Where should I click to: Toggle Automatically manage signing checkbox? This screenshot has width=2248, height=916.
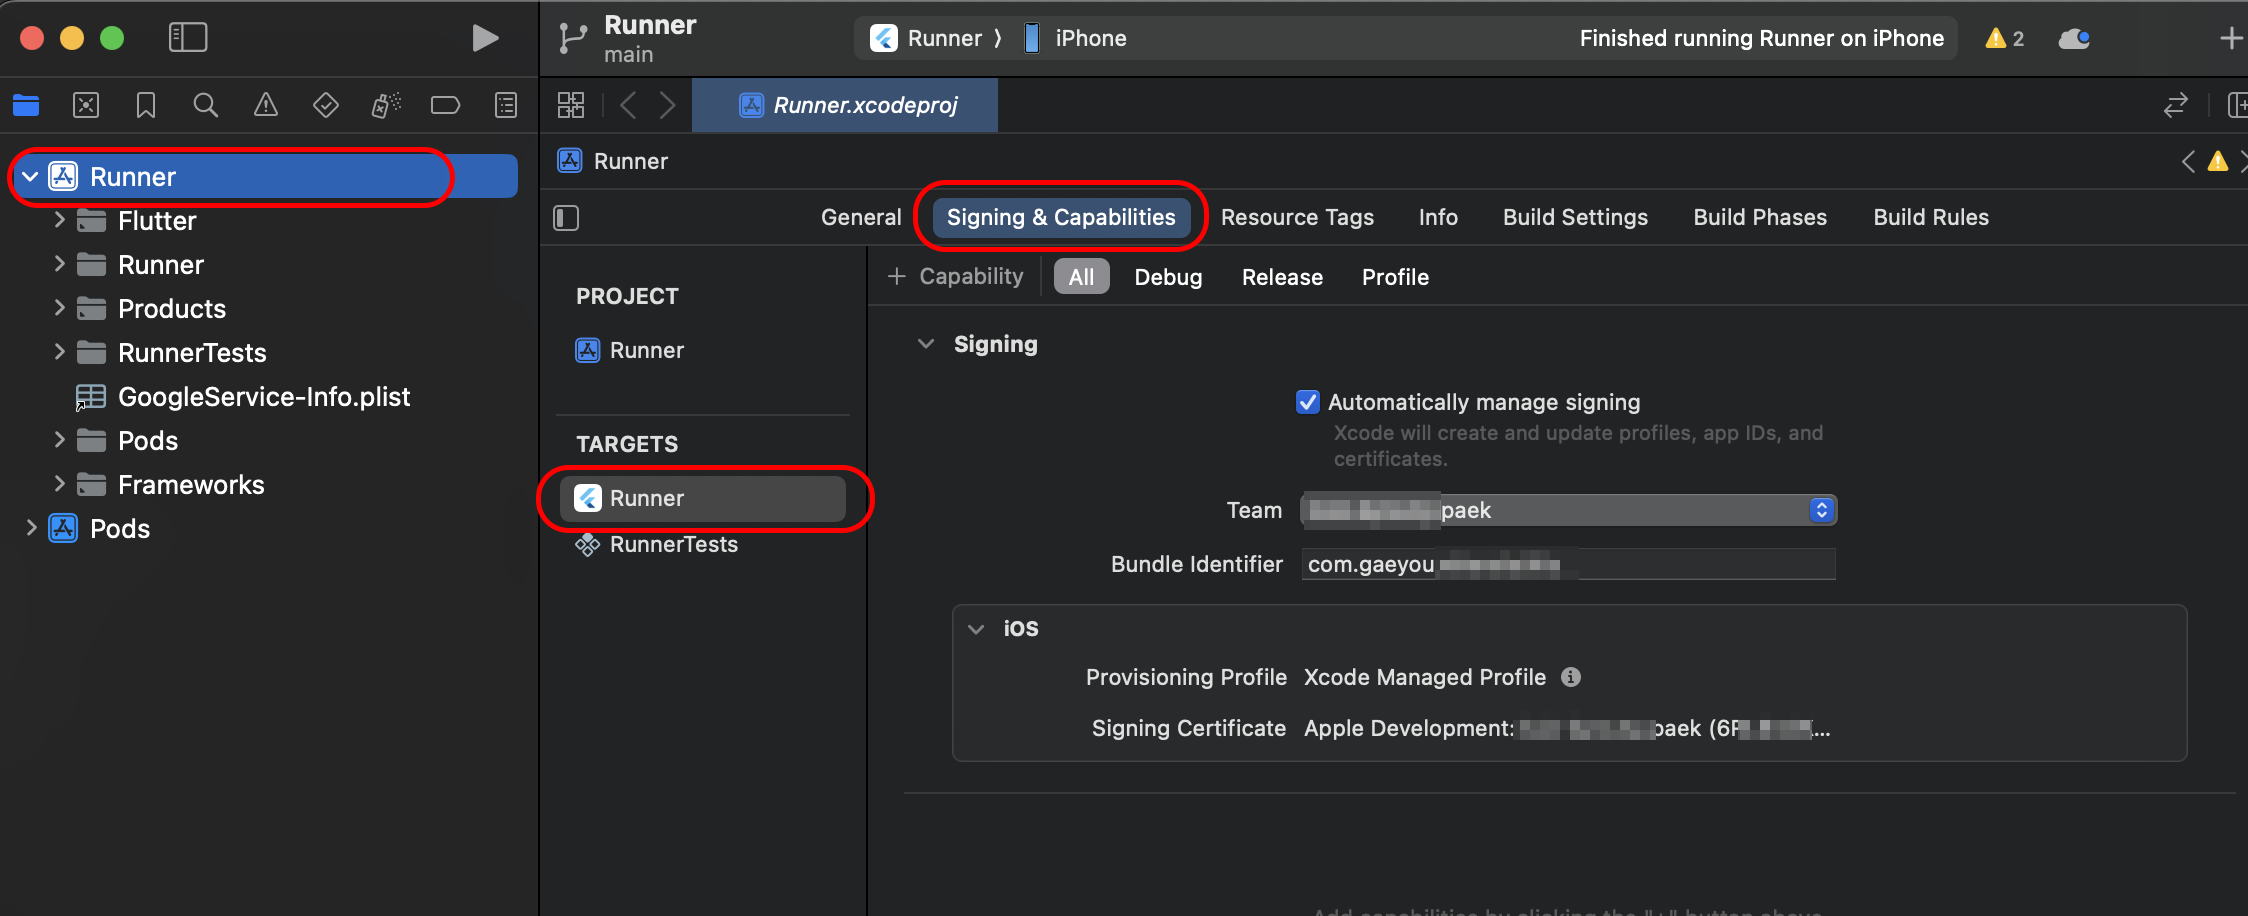tap(1308, 402)
